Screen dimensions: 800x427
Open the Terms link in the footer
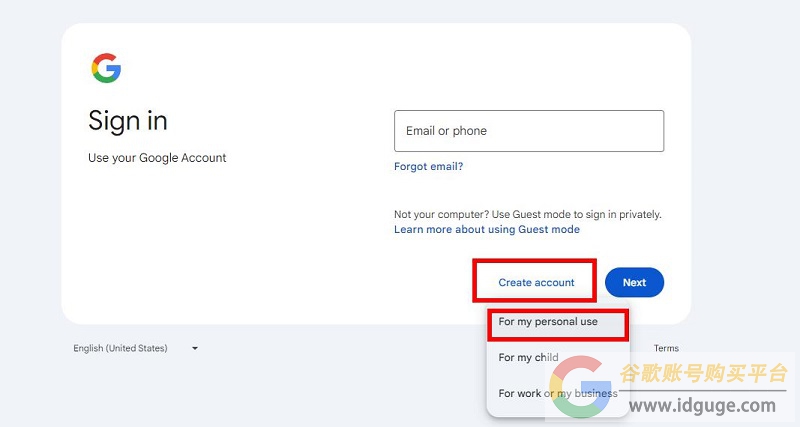(x=666, y=348)
